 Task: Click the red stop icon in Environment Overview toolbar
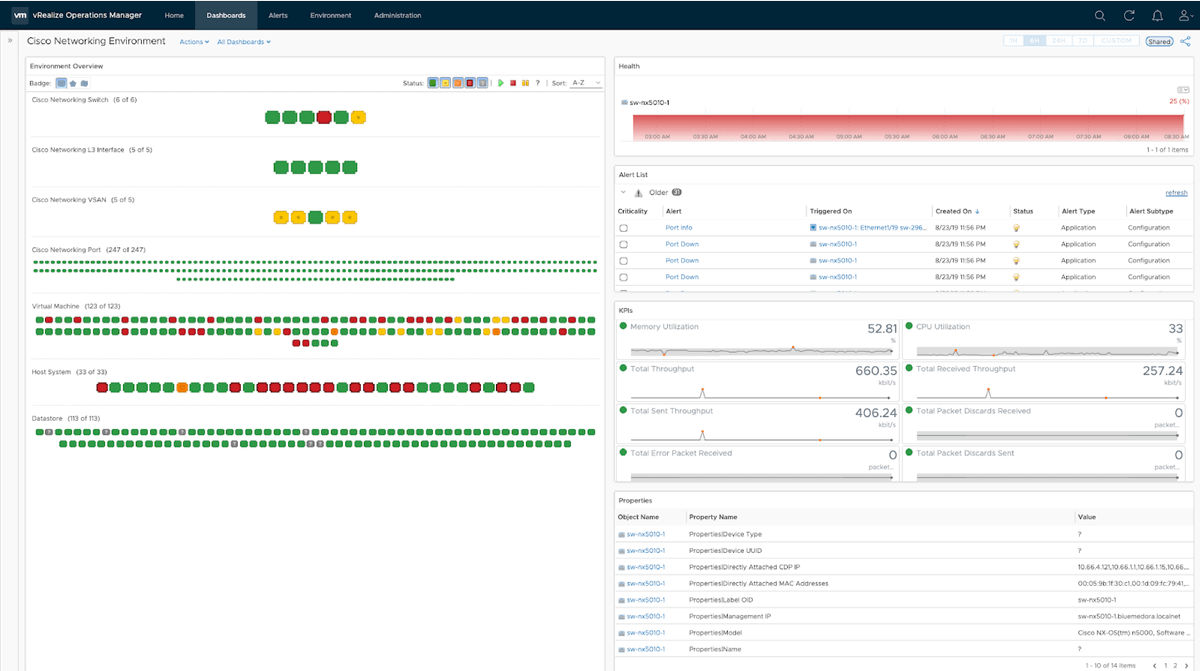tap(513, 83)
